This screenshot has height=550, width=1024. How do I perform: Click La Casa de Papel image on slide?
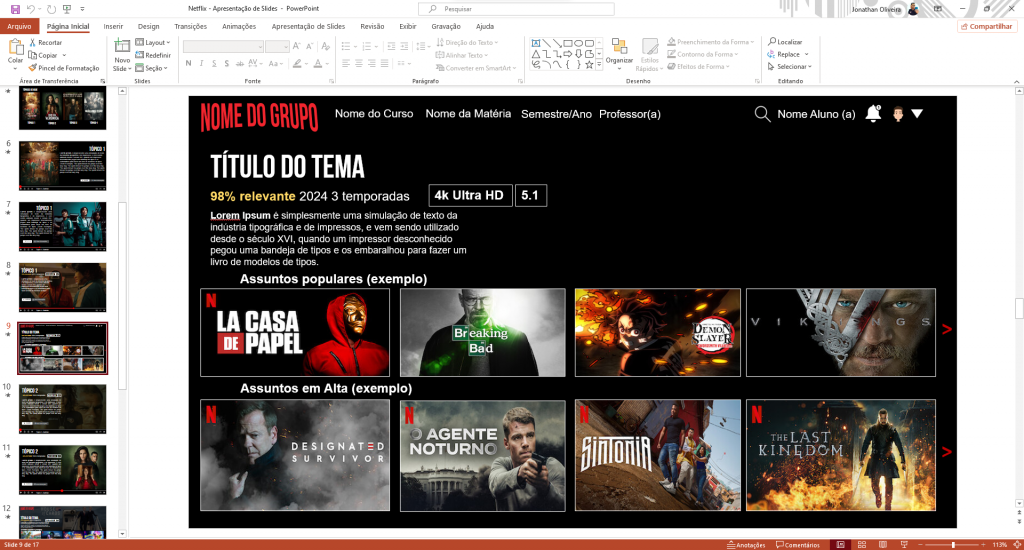click(295, 332)
